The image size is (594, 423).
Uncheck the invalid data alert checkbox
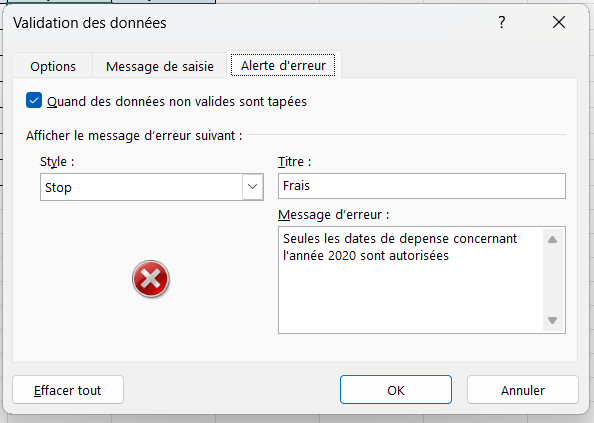click(x=34, y=101)
